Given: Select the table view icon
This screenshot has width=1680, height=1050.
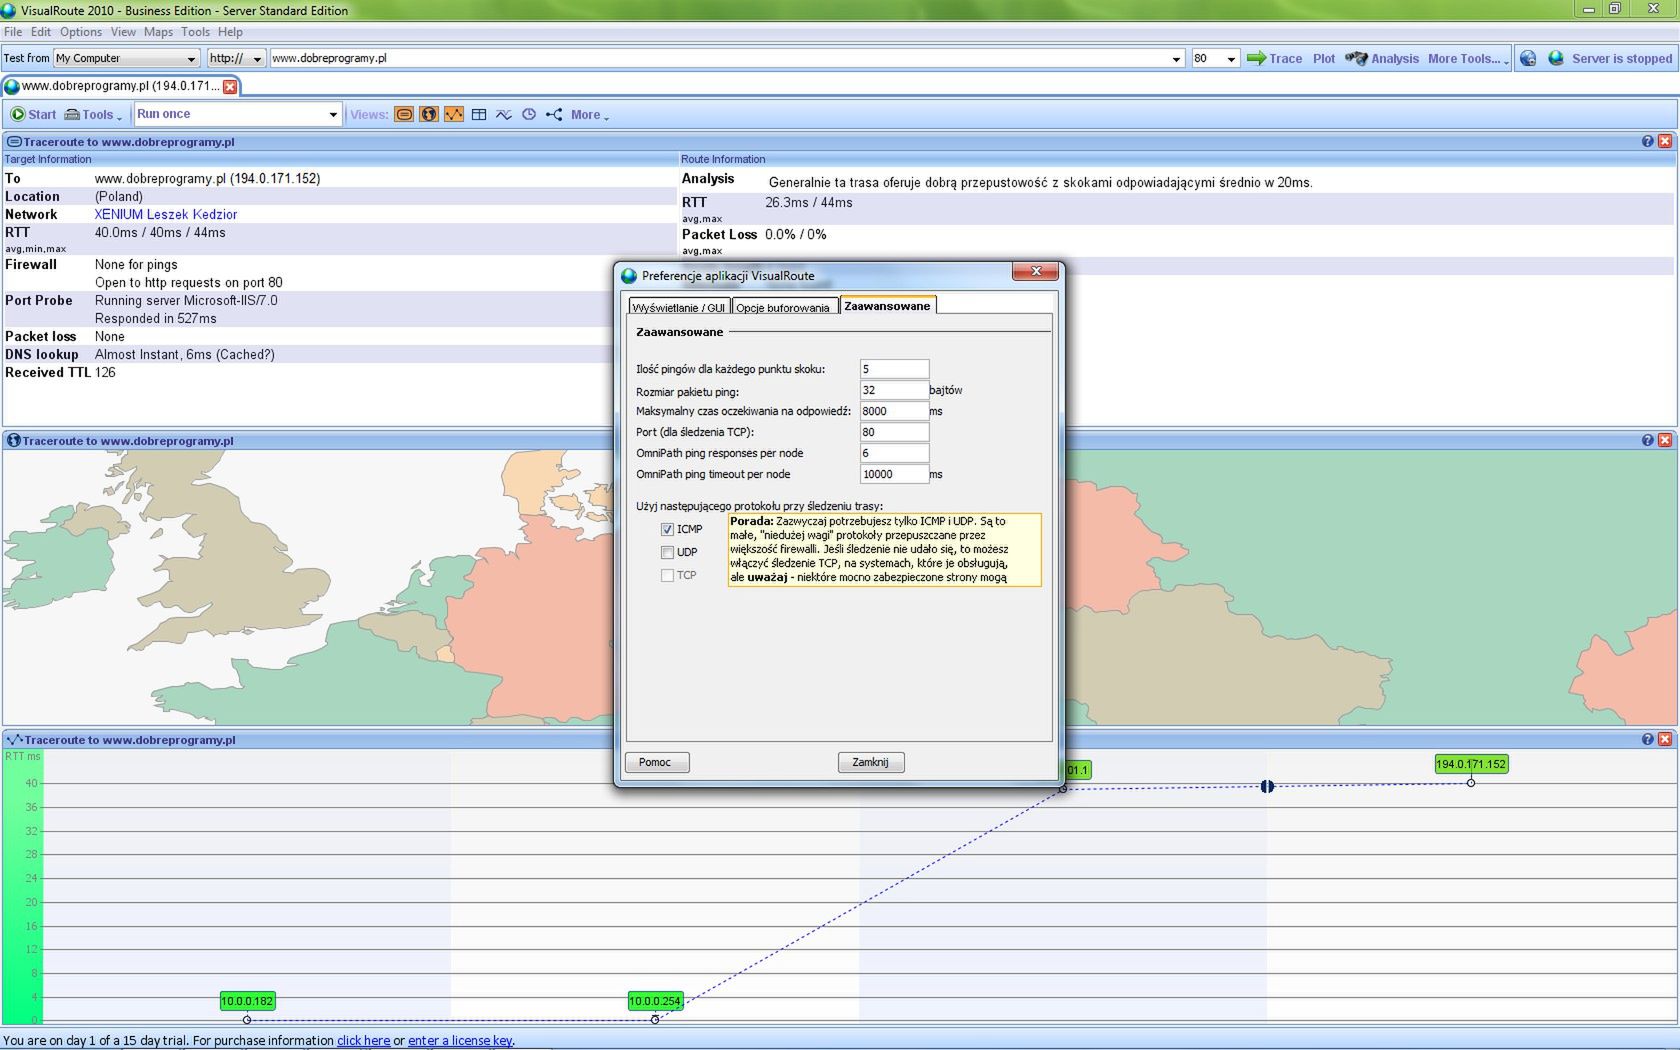Looking at the screenshot, I should [x=479, y=115].
